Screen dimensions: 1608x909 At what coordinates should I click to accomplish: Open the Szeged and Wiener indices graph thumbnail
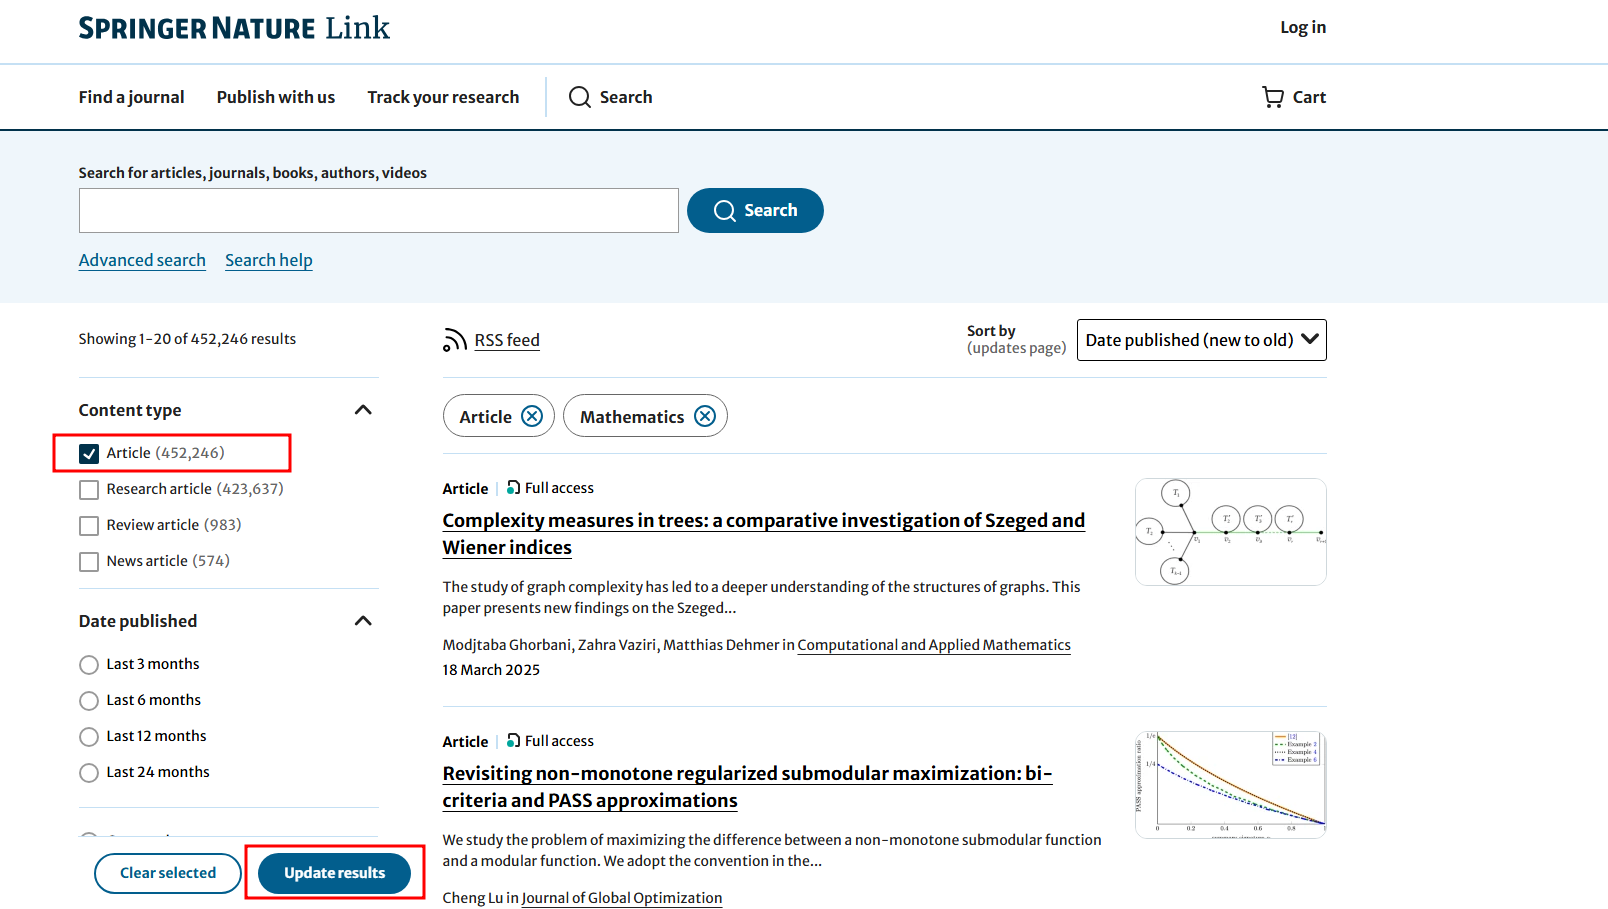point(1230,532)
